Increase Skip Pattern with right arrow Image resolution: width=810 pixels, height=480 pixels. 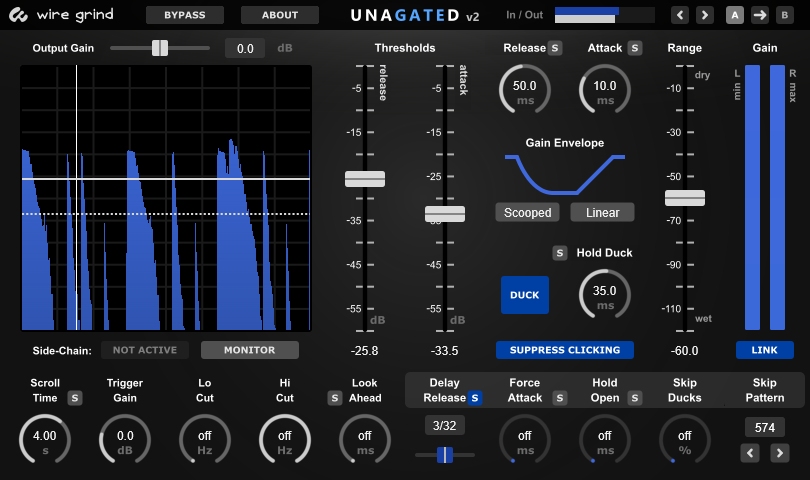coord(780,453)
